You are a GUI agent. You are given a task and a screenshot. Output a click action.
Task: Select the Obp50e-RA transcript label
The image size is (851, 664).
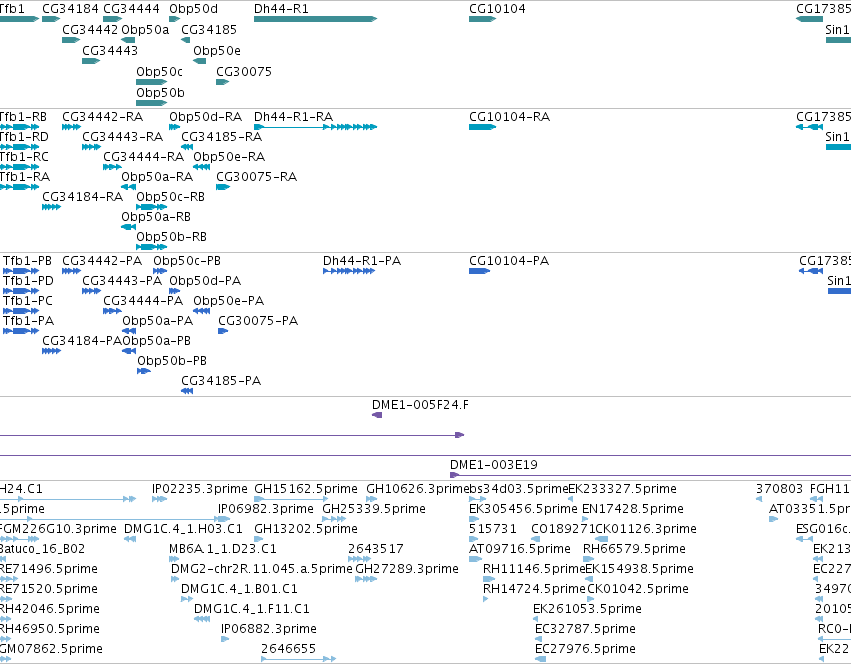pos(229,157)
